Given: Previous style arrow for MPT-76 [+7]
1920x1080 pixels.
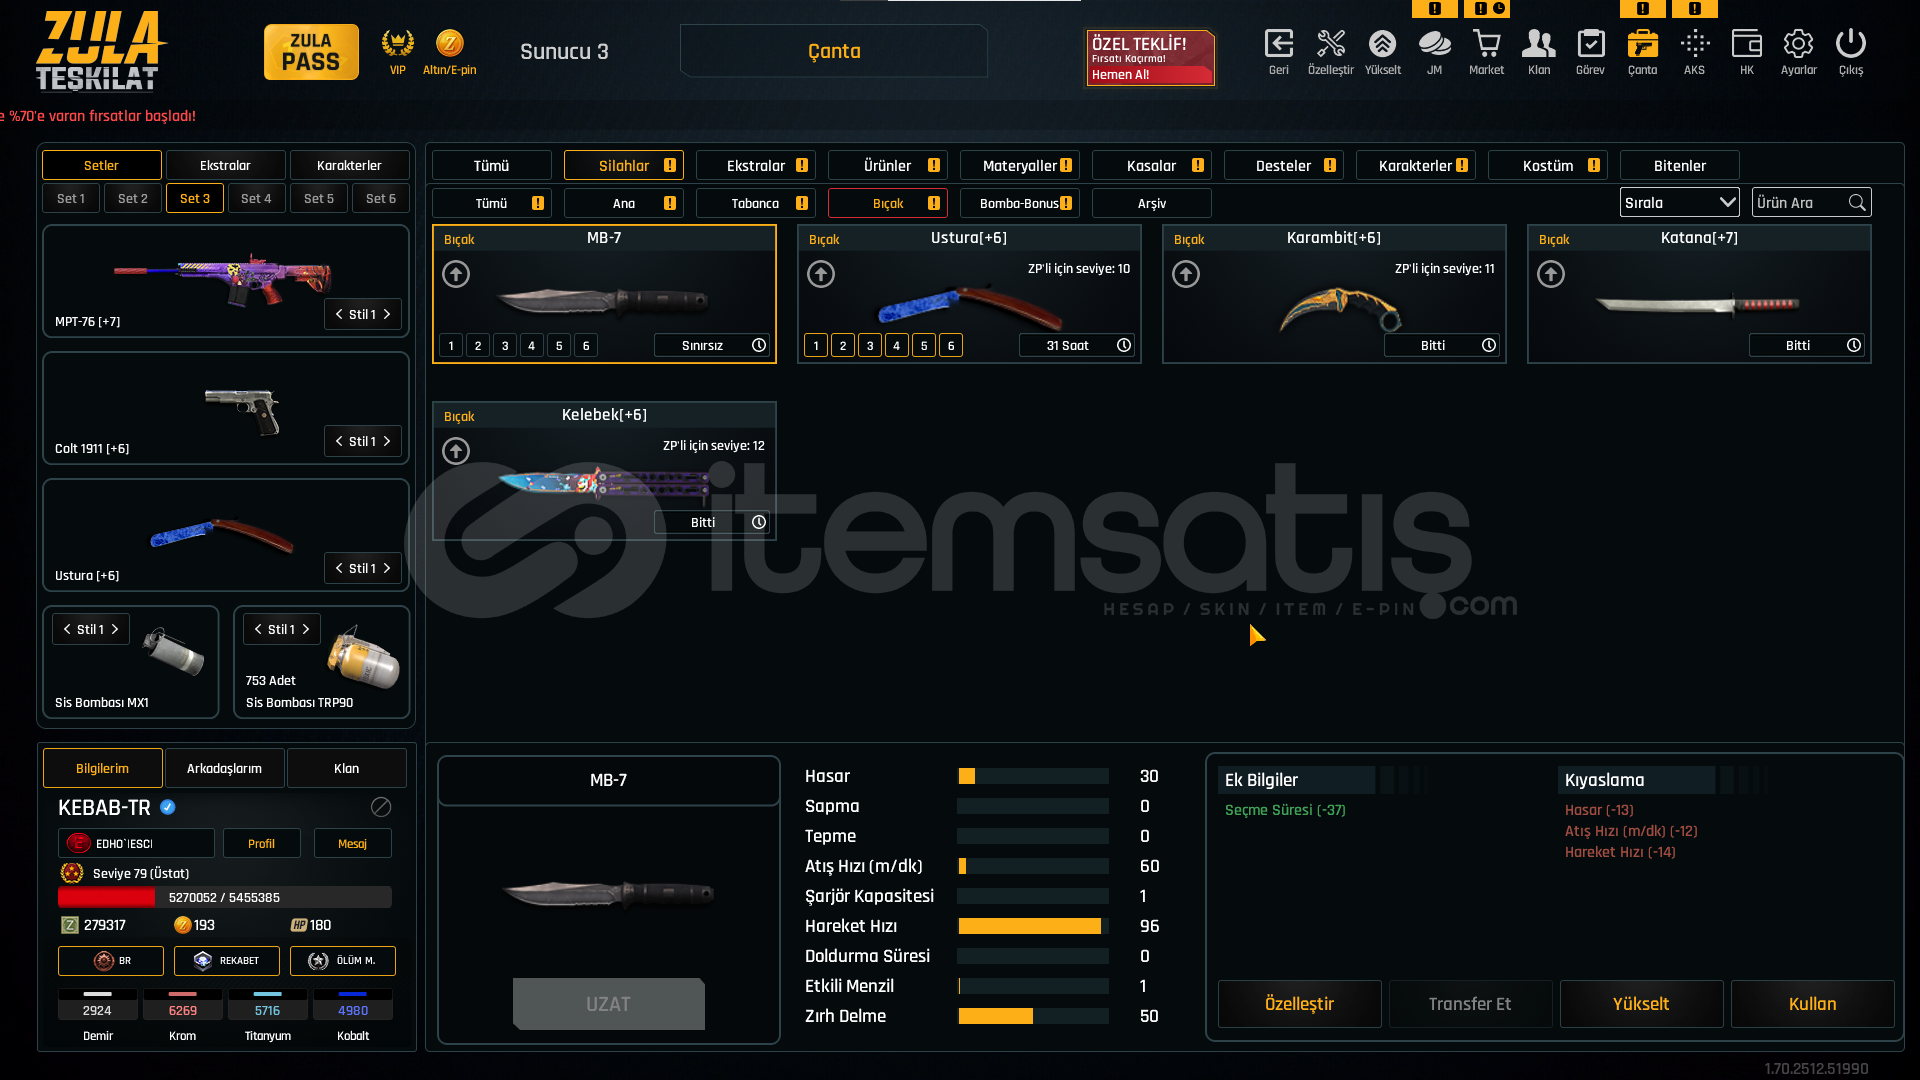Looking at the screenshot, I should (x=339, y=314).
